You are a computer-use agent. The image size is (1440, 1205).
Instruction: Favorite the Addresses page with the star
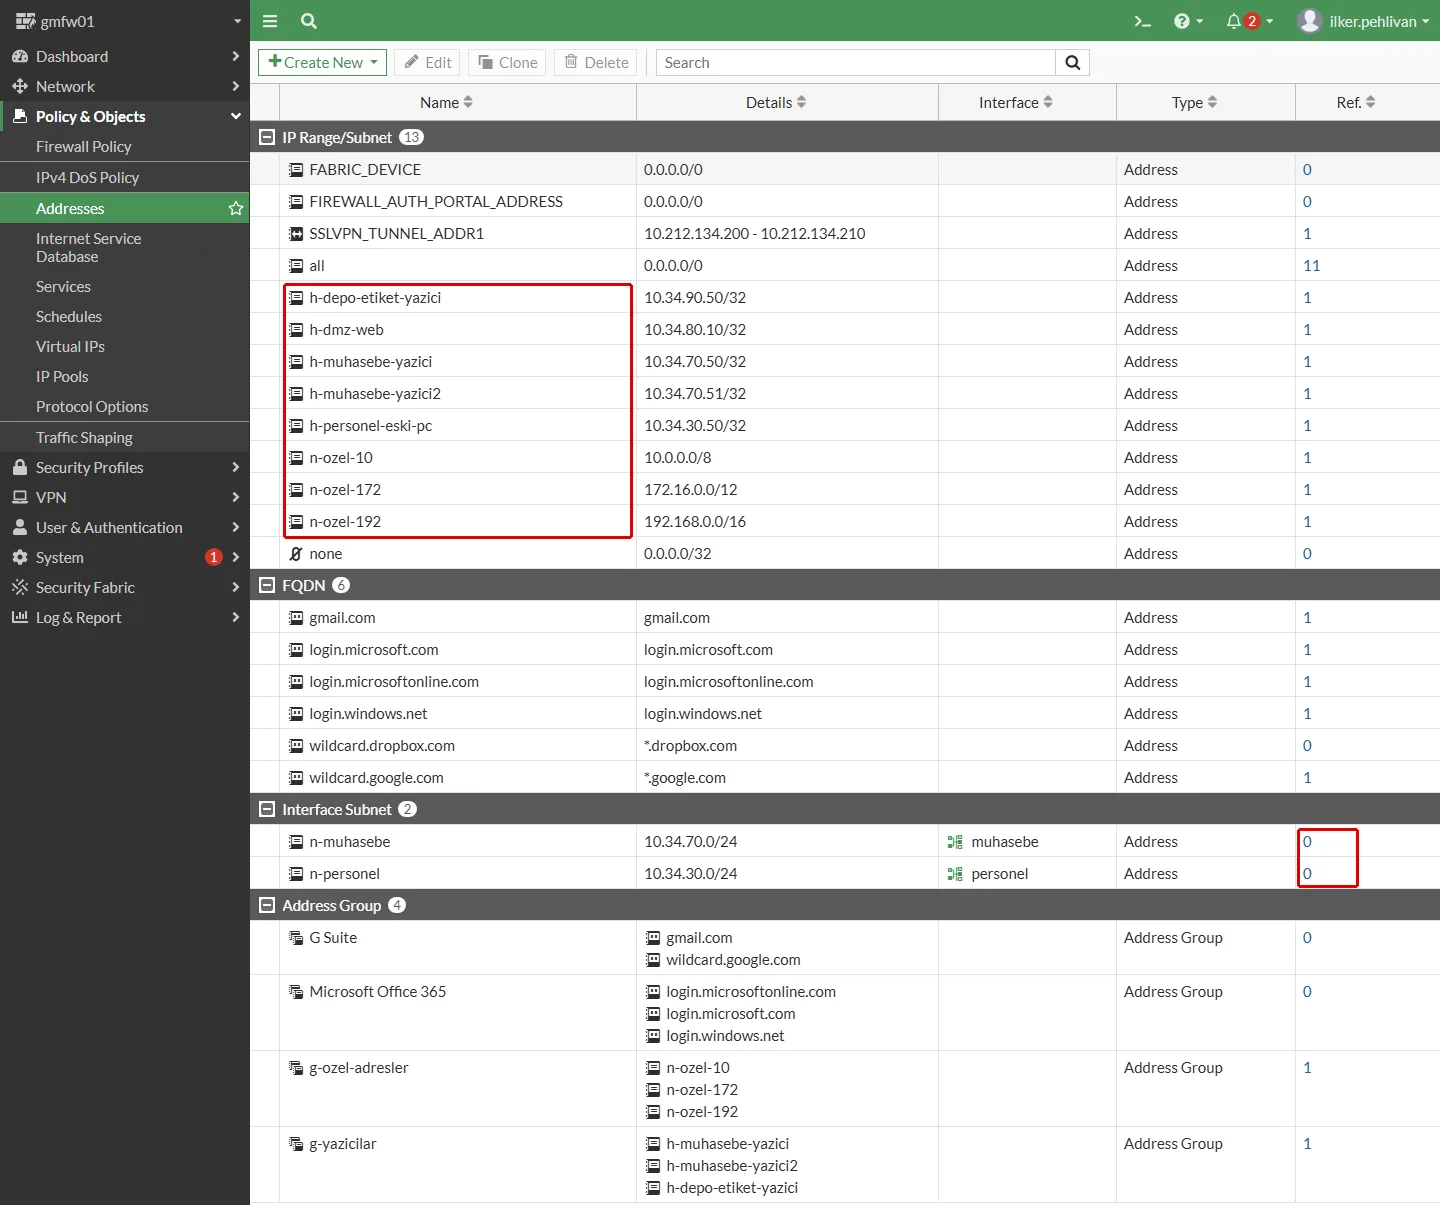[x=236, y=208]
